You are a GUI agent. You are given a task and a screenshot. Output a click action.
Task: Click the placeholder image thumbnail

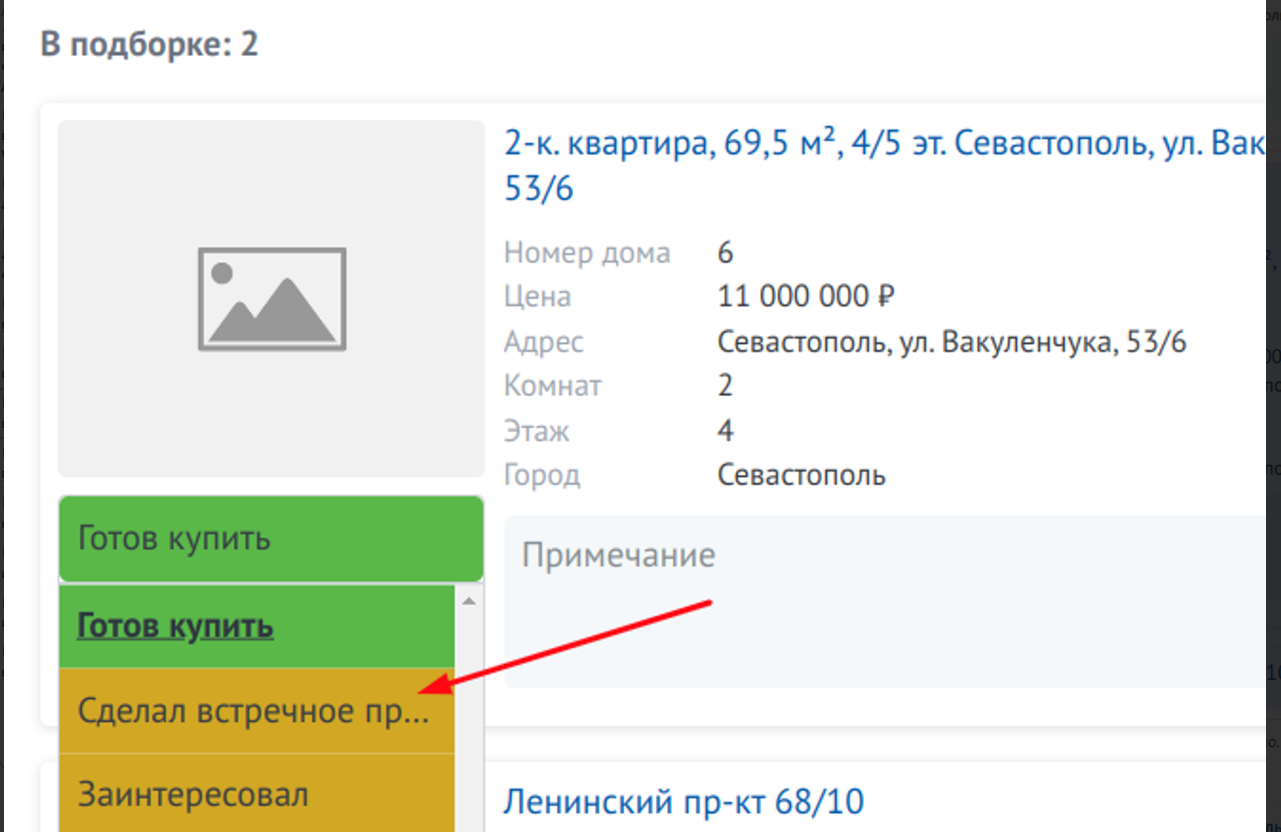pyautogui.click(x=271, y=299)
